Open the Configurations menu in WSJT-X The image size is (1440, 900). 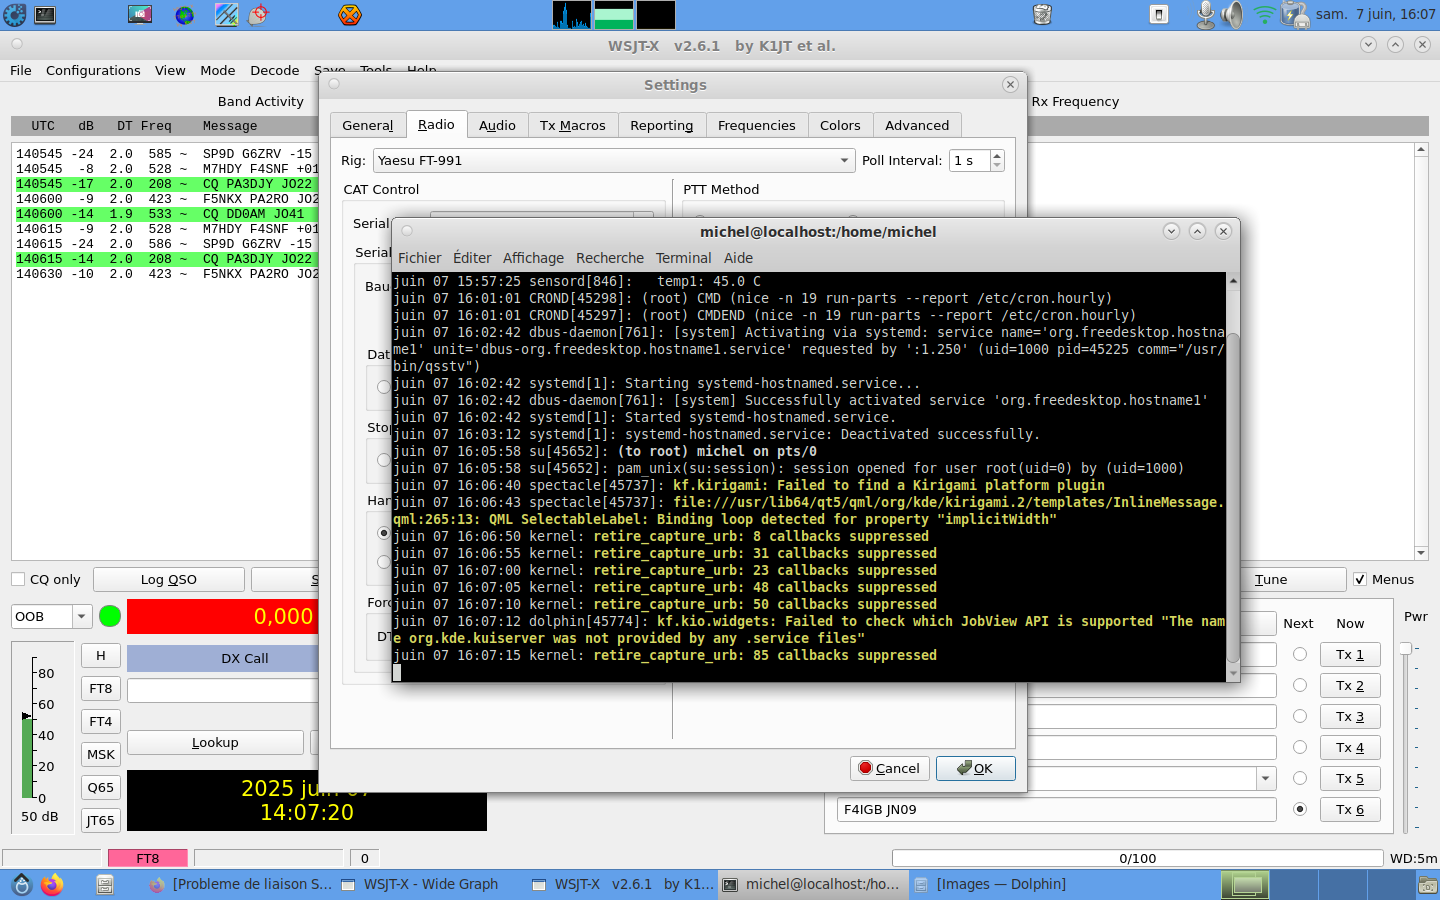93,70
